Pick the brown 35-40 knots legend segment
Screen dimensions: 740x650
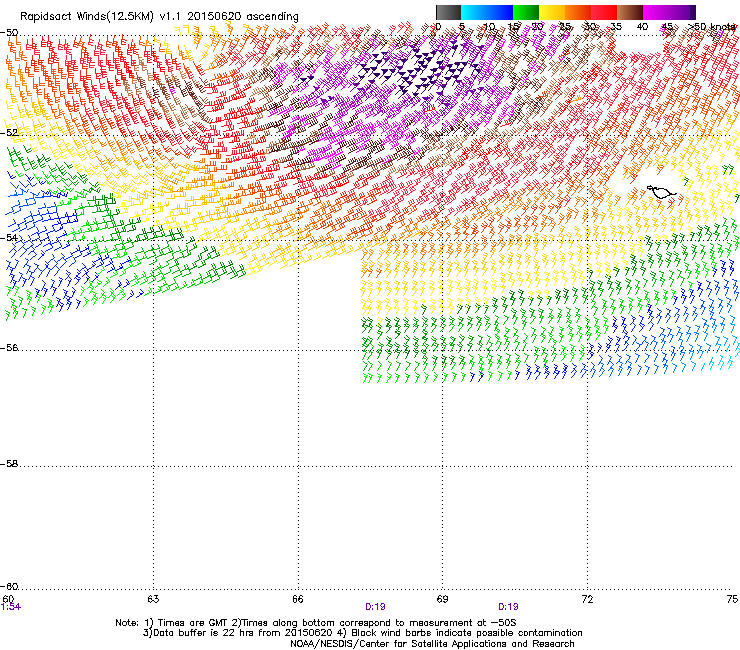[630, 12]
